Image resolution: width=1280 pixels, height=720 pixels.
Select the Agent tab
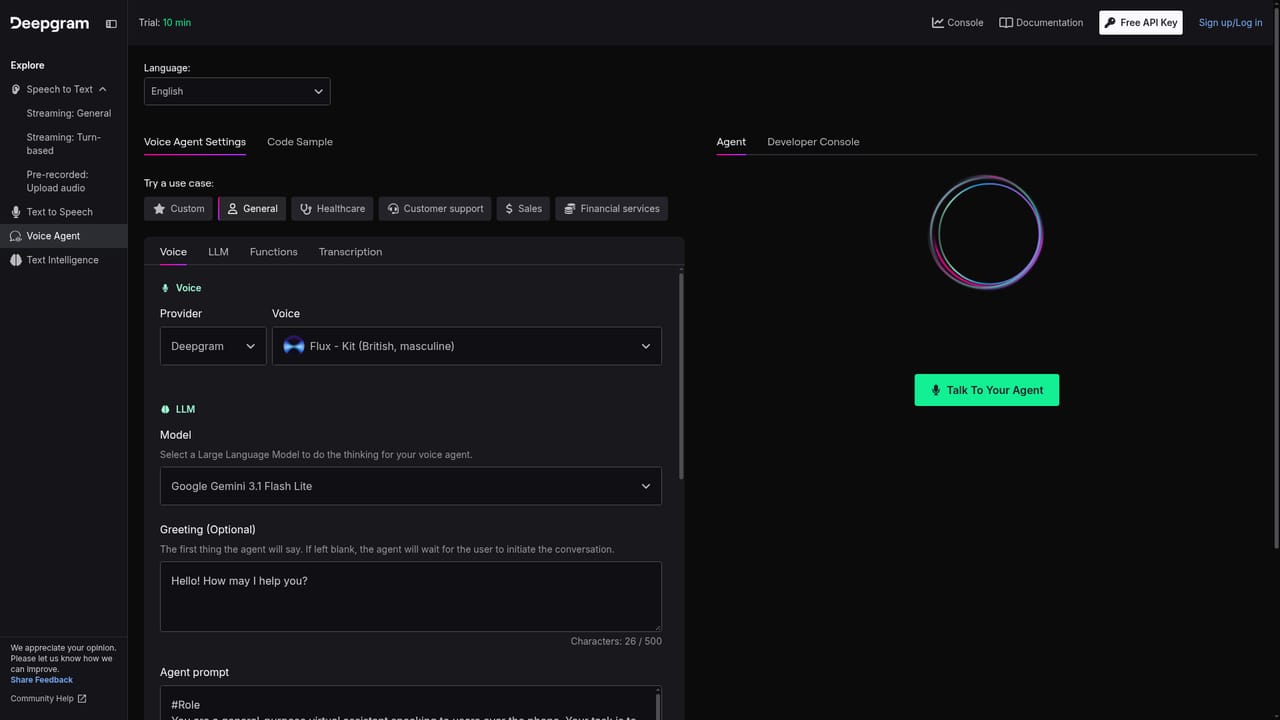tap(731, 142)
